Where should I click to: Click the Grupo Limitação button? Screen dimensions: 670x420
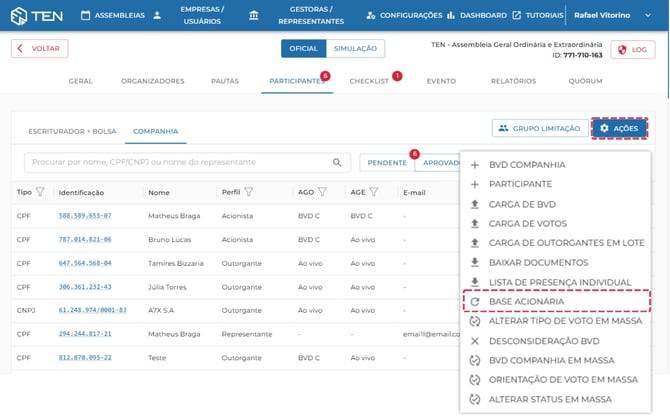(x=538, y=128)
